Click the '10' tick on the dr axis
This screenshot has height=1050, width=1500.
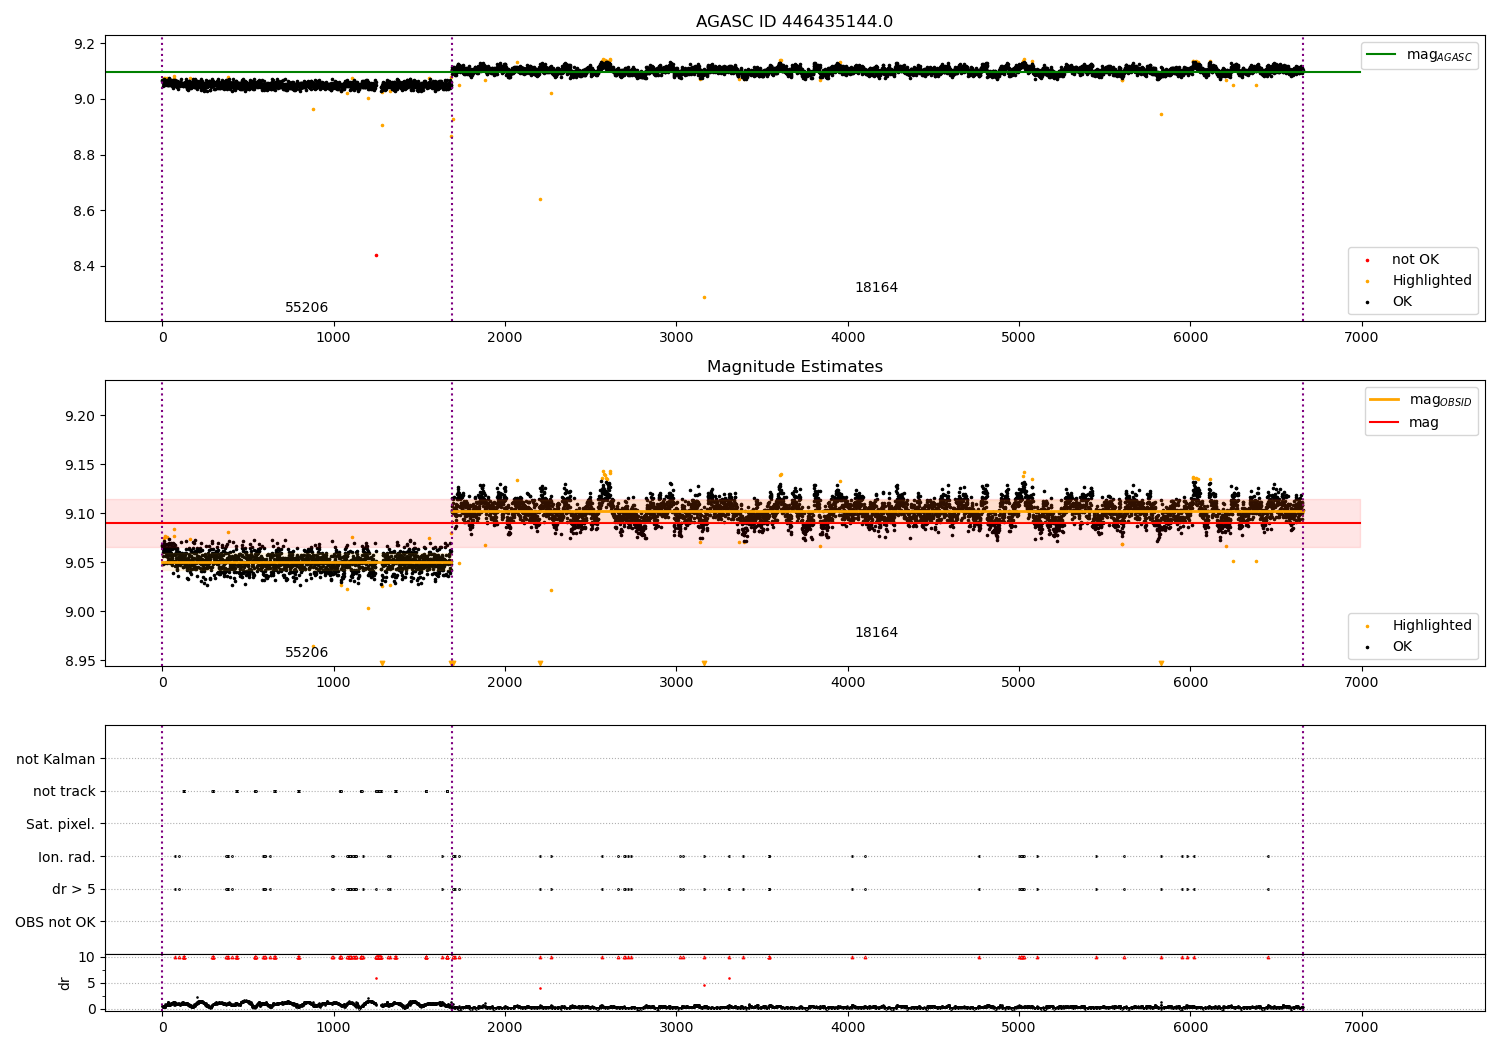pos(86,958)
